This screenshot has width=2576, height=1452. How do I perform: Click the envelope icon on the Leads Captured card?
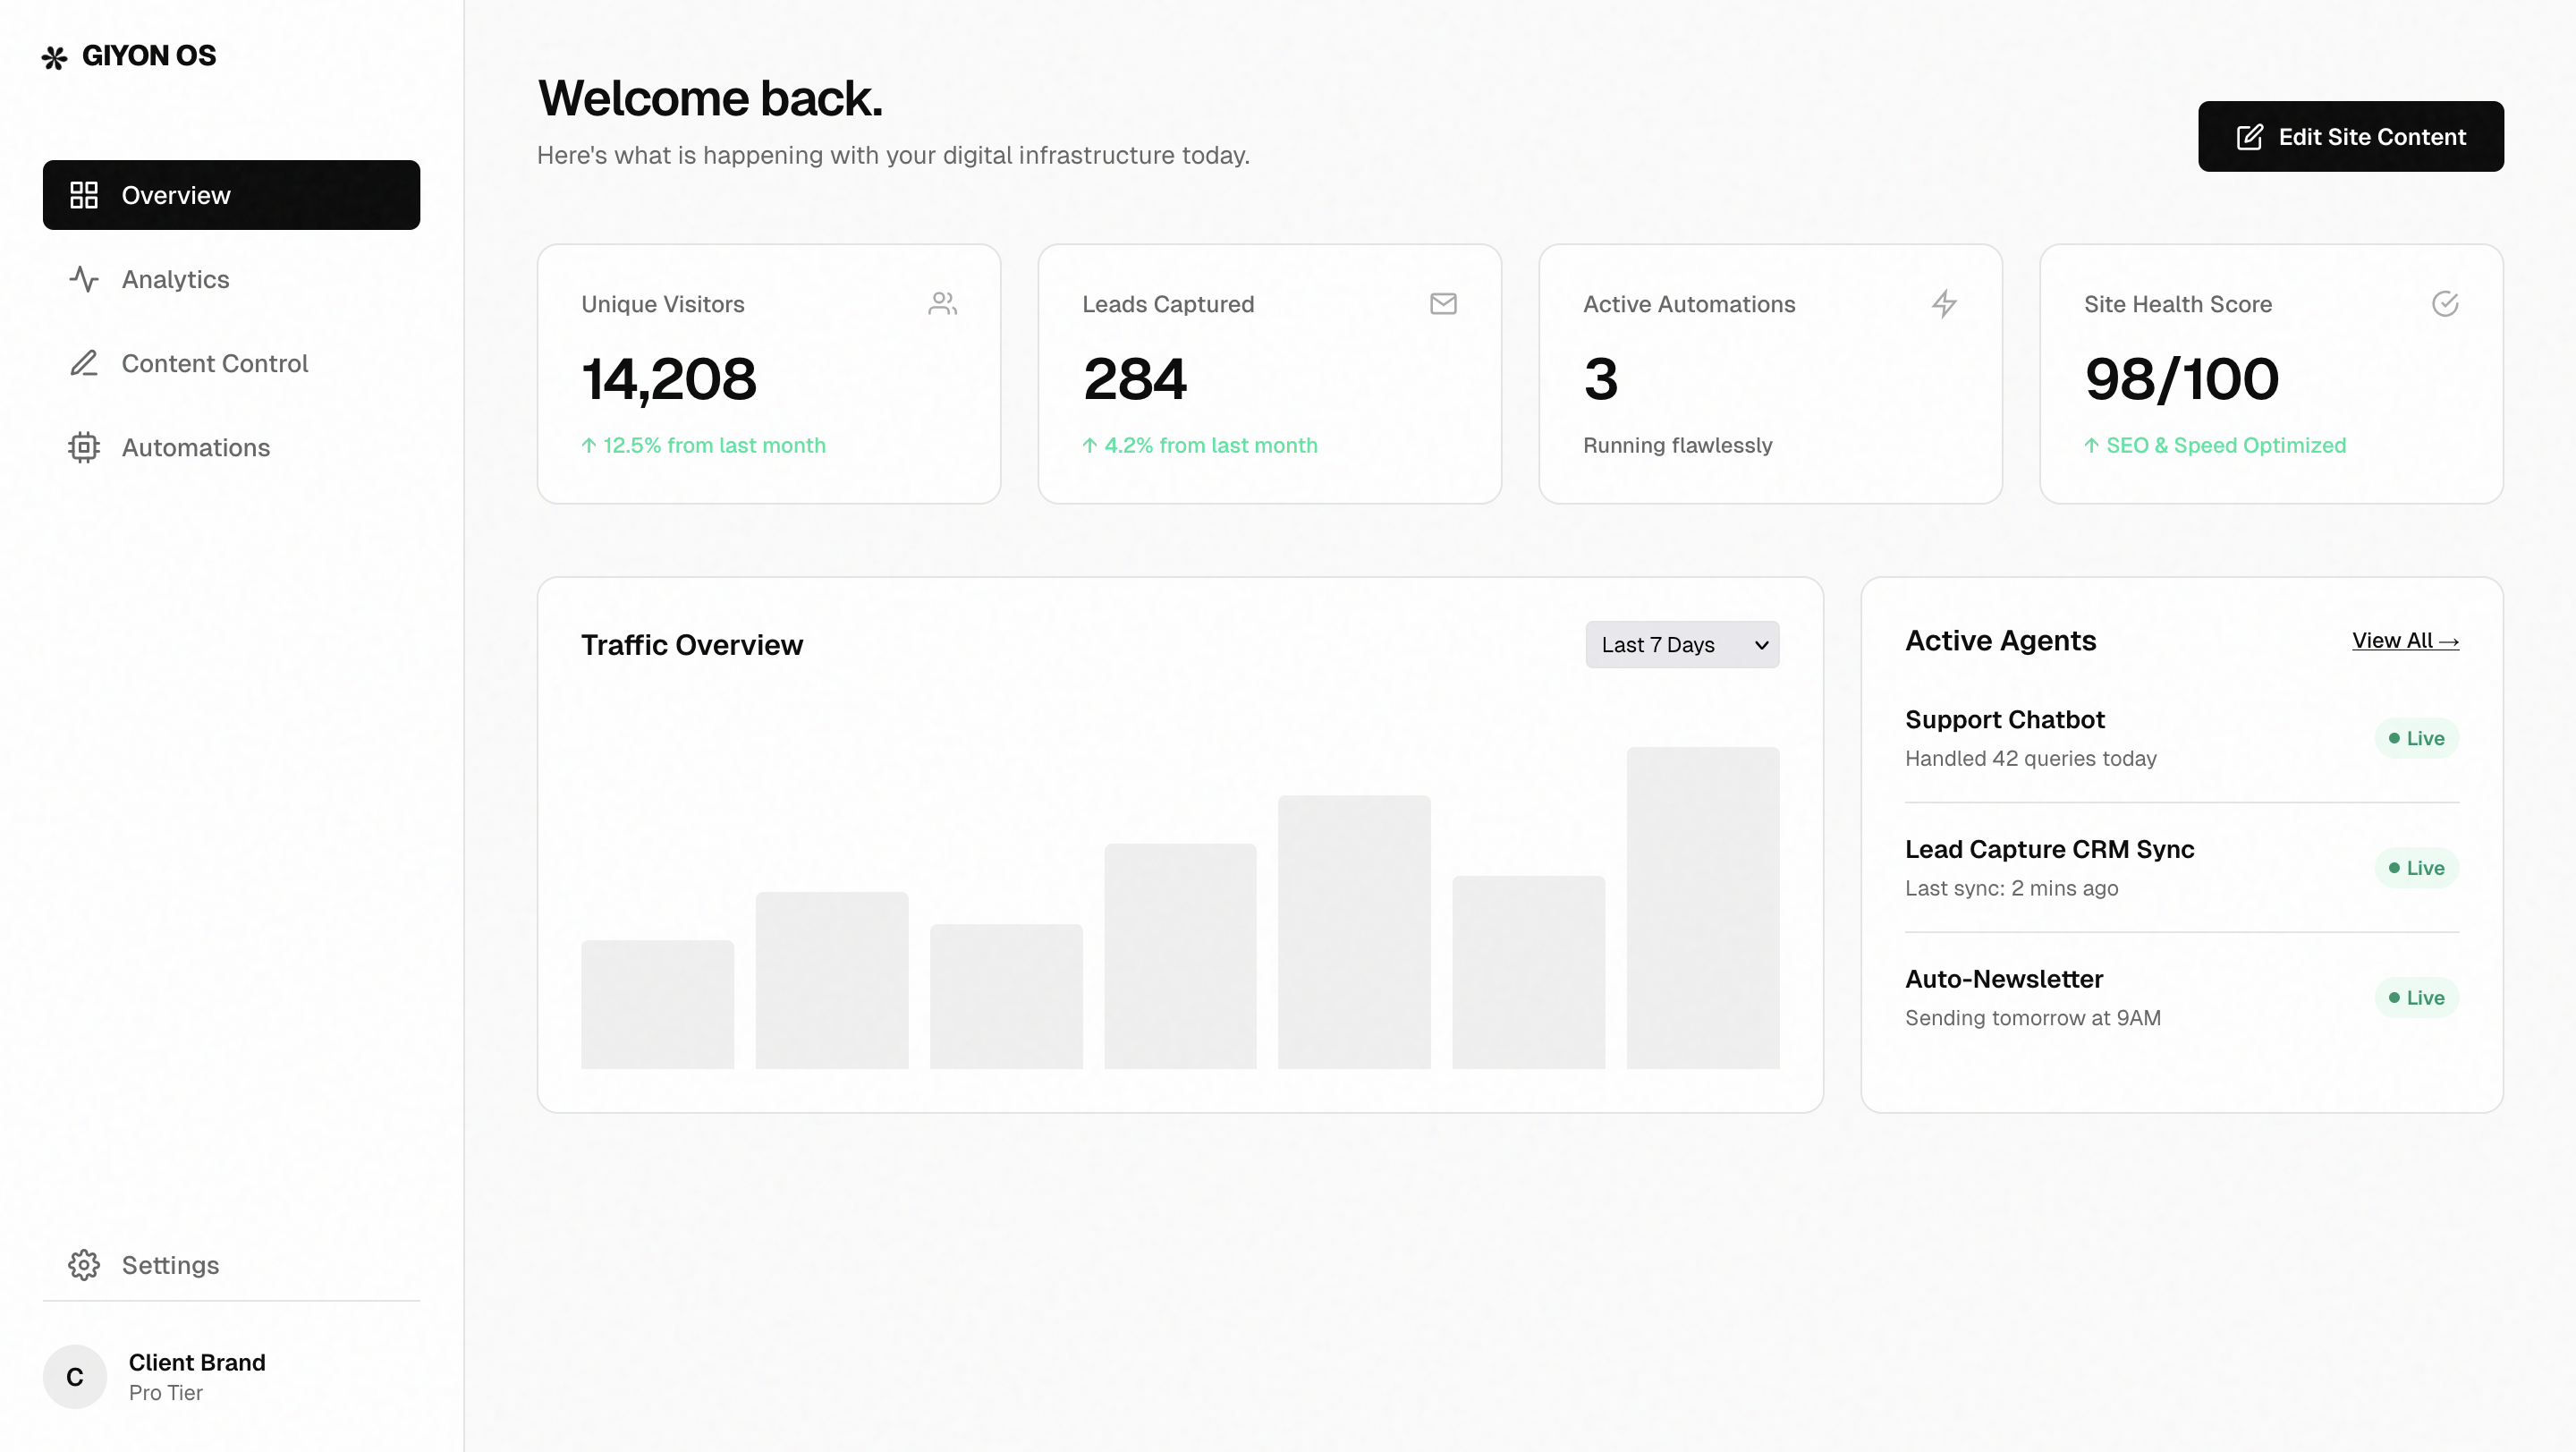1443,303
